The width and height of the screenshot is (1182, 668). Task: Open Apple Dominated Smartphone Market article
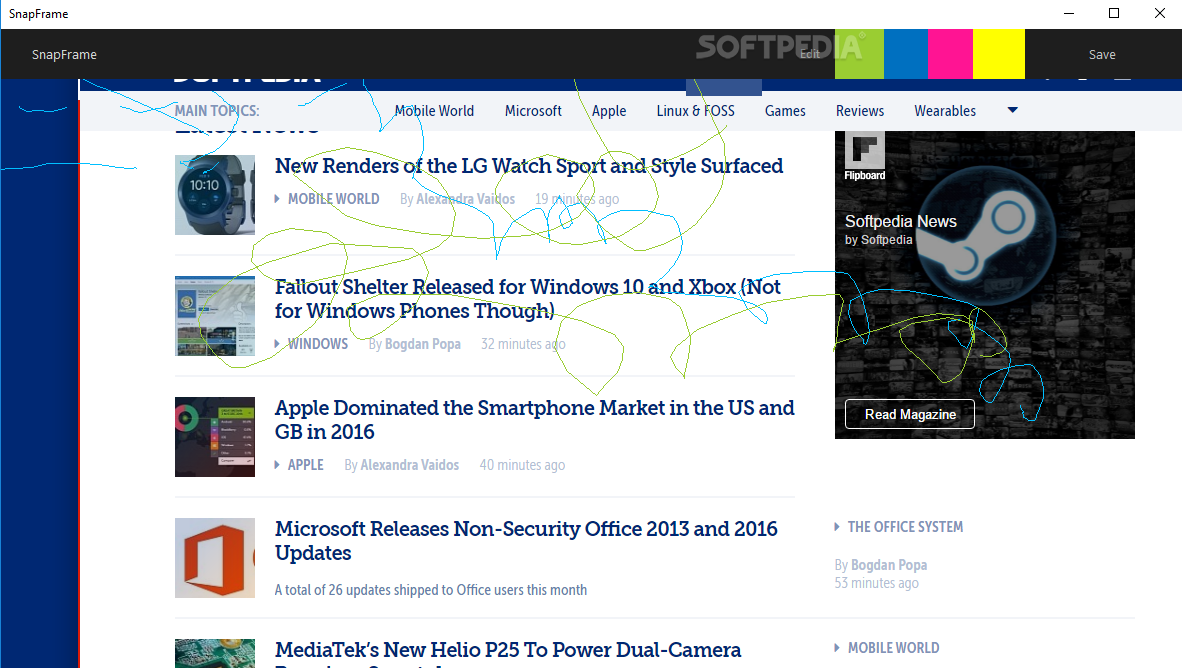click(534, 419)
